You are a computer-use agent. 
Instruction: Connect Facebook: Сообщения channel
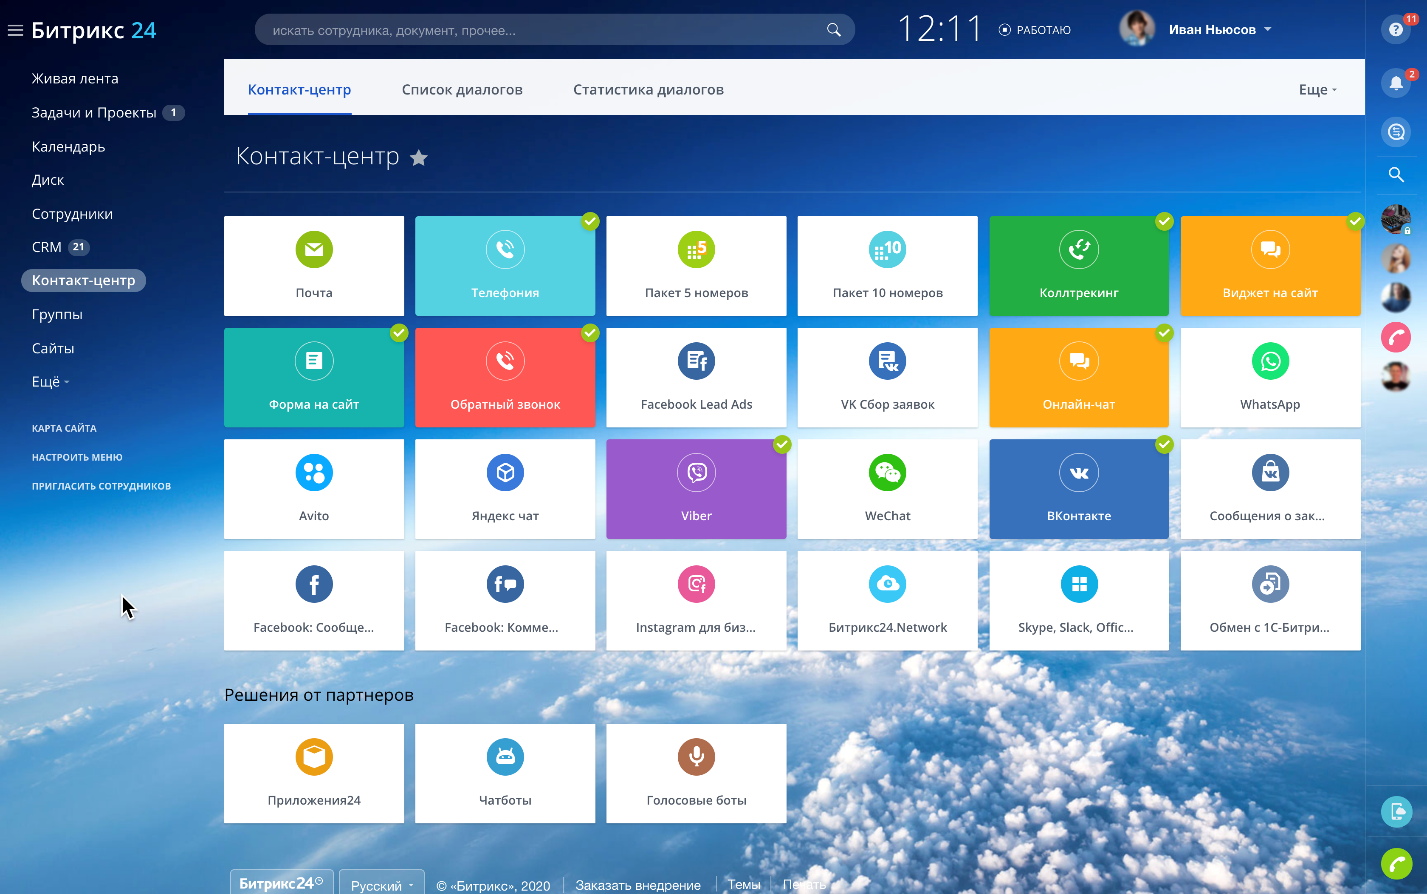[314, 601]
